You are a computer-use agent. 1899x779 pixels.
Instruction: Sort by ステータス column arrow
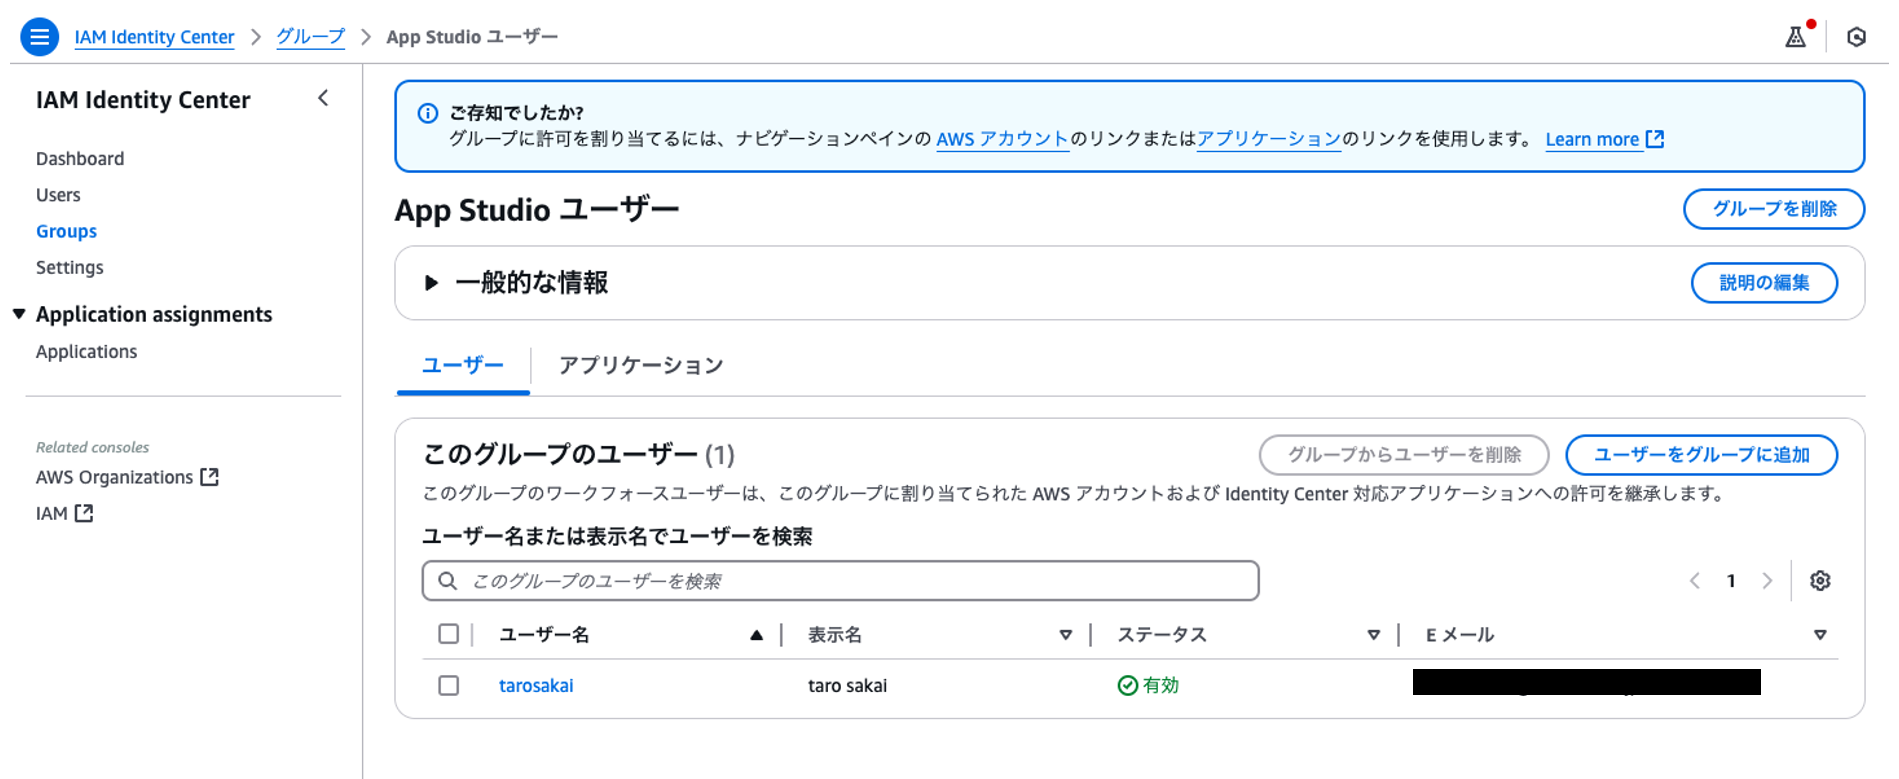click(1373, 635)
